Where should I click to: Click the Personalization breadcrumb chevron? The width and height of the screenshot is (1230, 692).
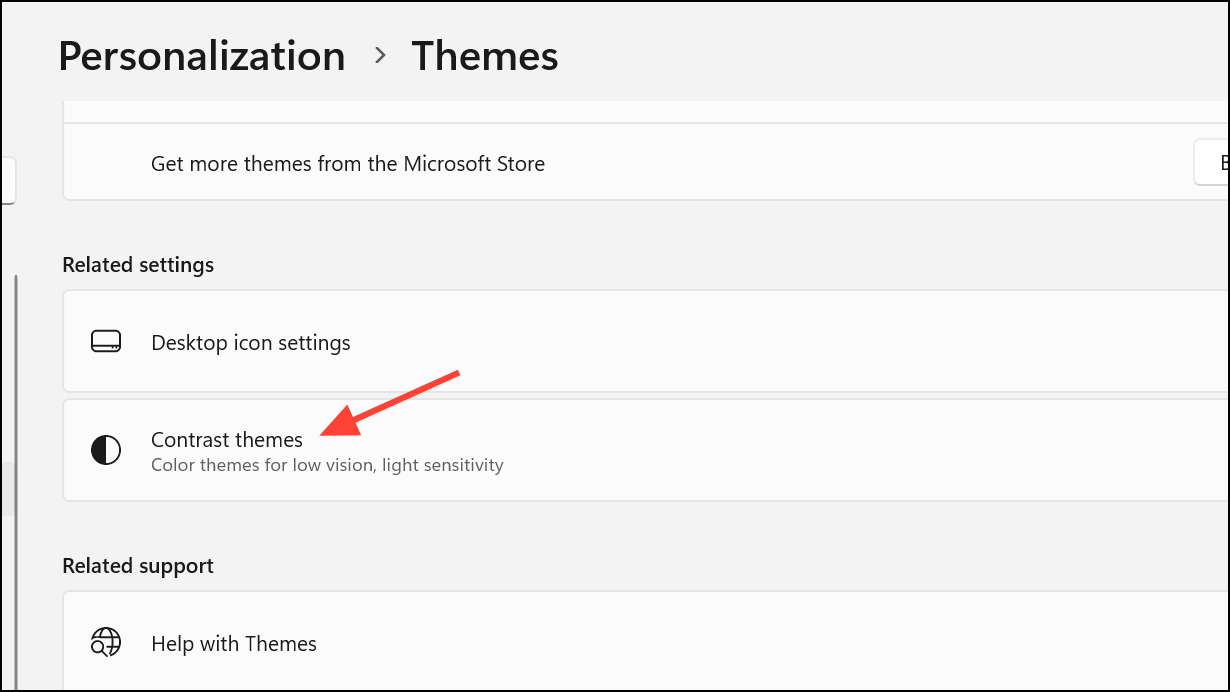[x=380, y=57]
